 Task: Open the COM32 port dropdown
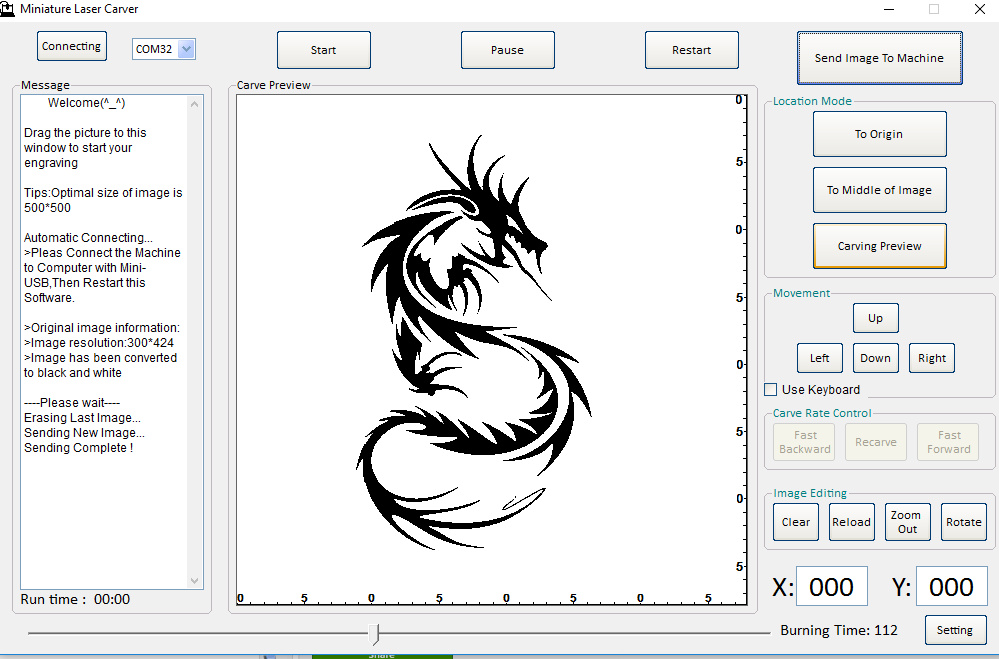(x=186, y=49)
